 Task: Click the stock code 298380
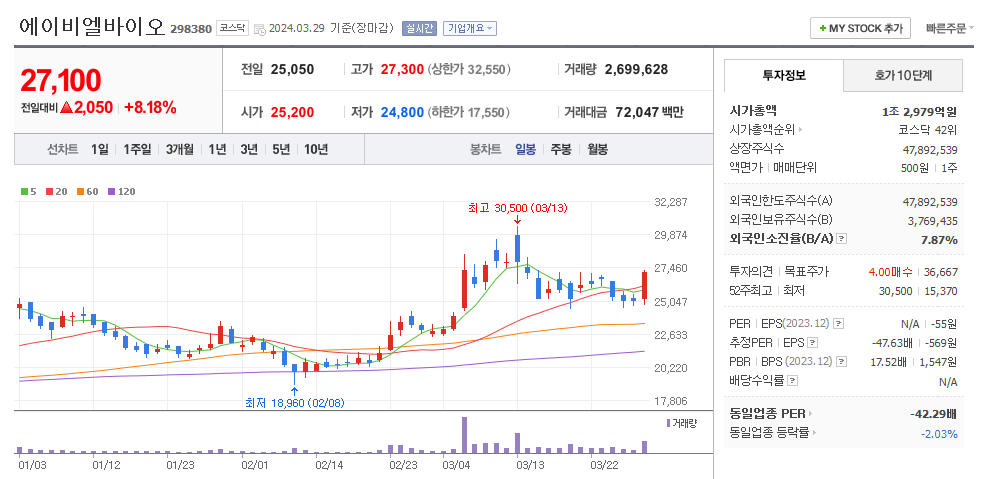coord(191,29)
